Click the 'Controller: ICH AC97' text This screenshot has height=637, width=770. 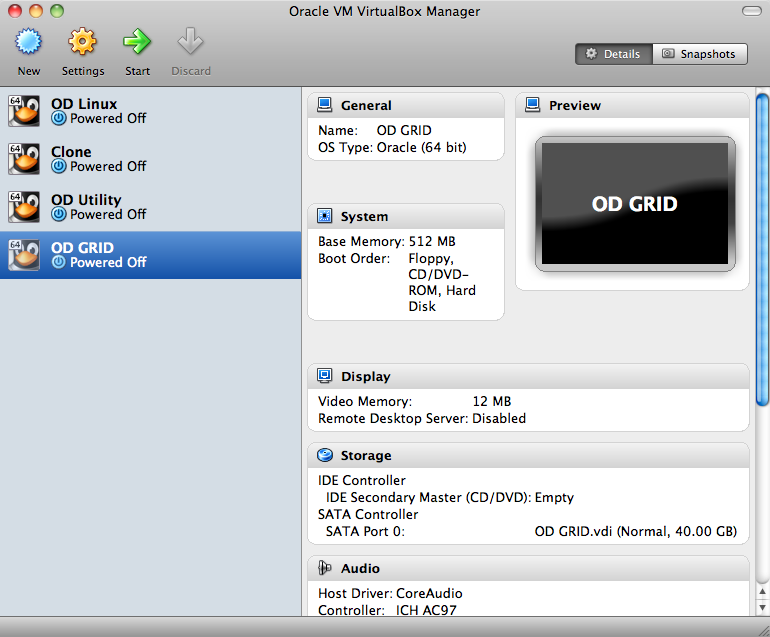(x=387, y=610)
